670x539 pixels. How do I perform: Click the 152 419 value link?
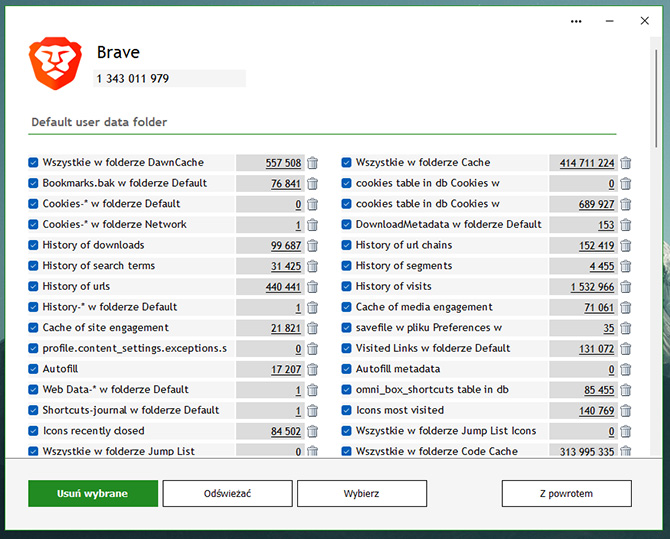[597, 245]
